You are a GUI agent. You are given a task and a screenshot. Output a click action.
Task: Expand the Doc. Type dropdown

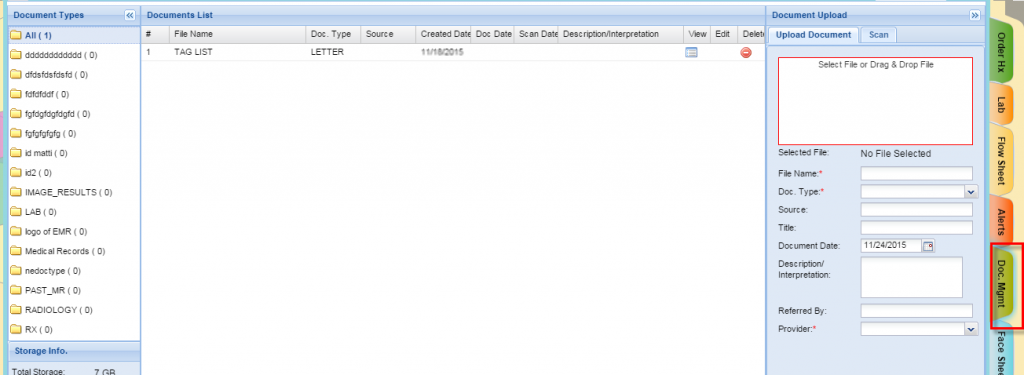click(x=972, y=191)
